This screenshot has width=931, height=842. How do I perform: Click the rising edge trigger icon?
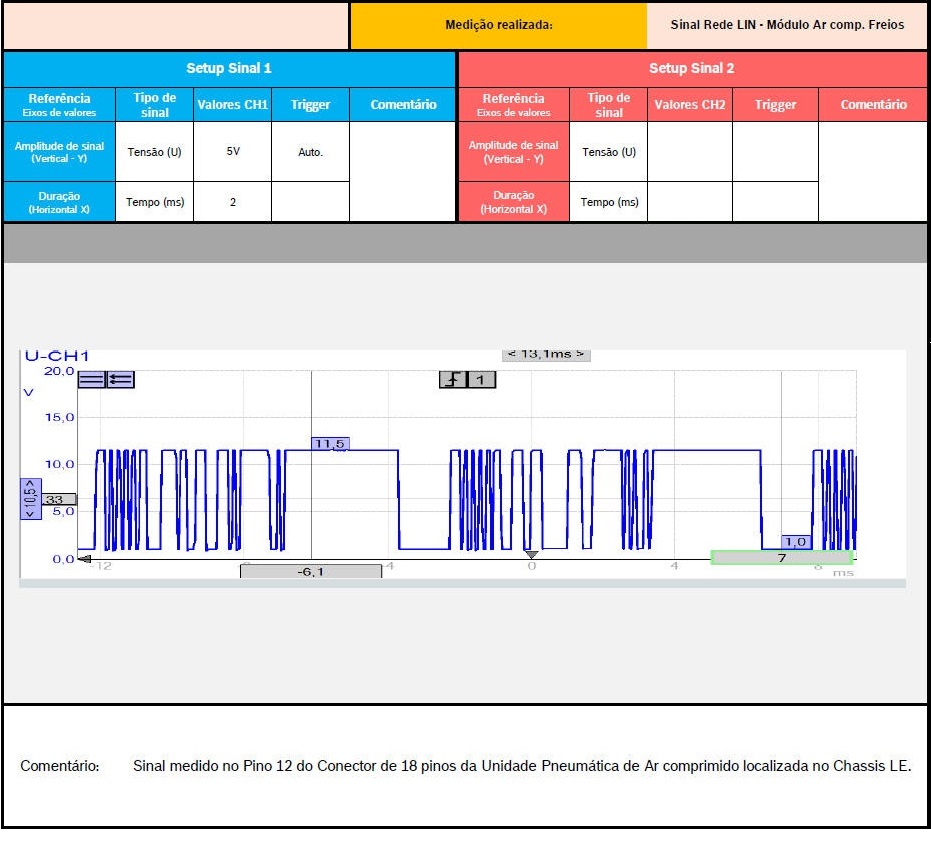[x=453, y=380]
